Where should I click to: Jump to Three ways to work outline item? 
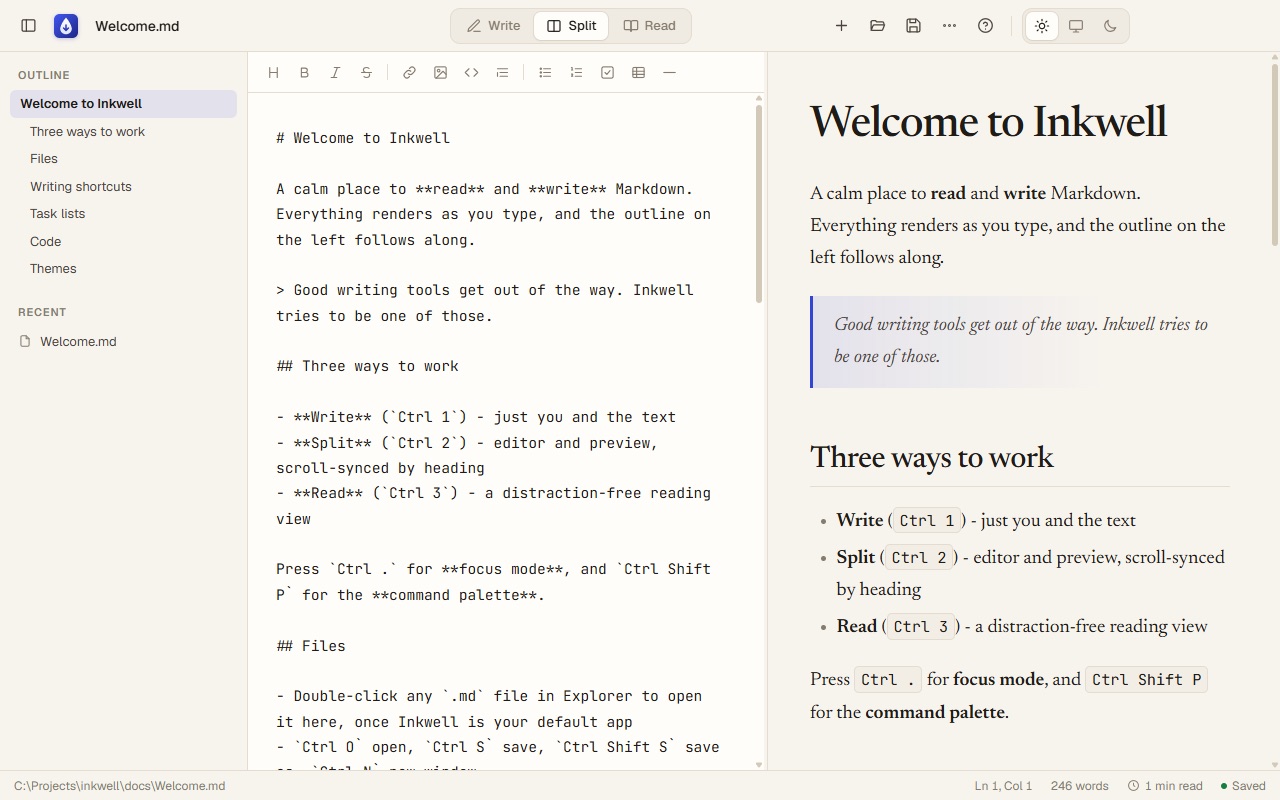(x=123, y=132)
